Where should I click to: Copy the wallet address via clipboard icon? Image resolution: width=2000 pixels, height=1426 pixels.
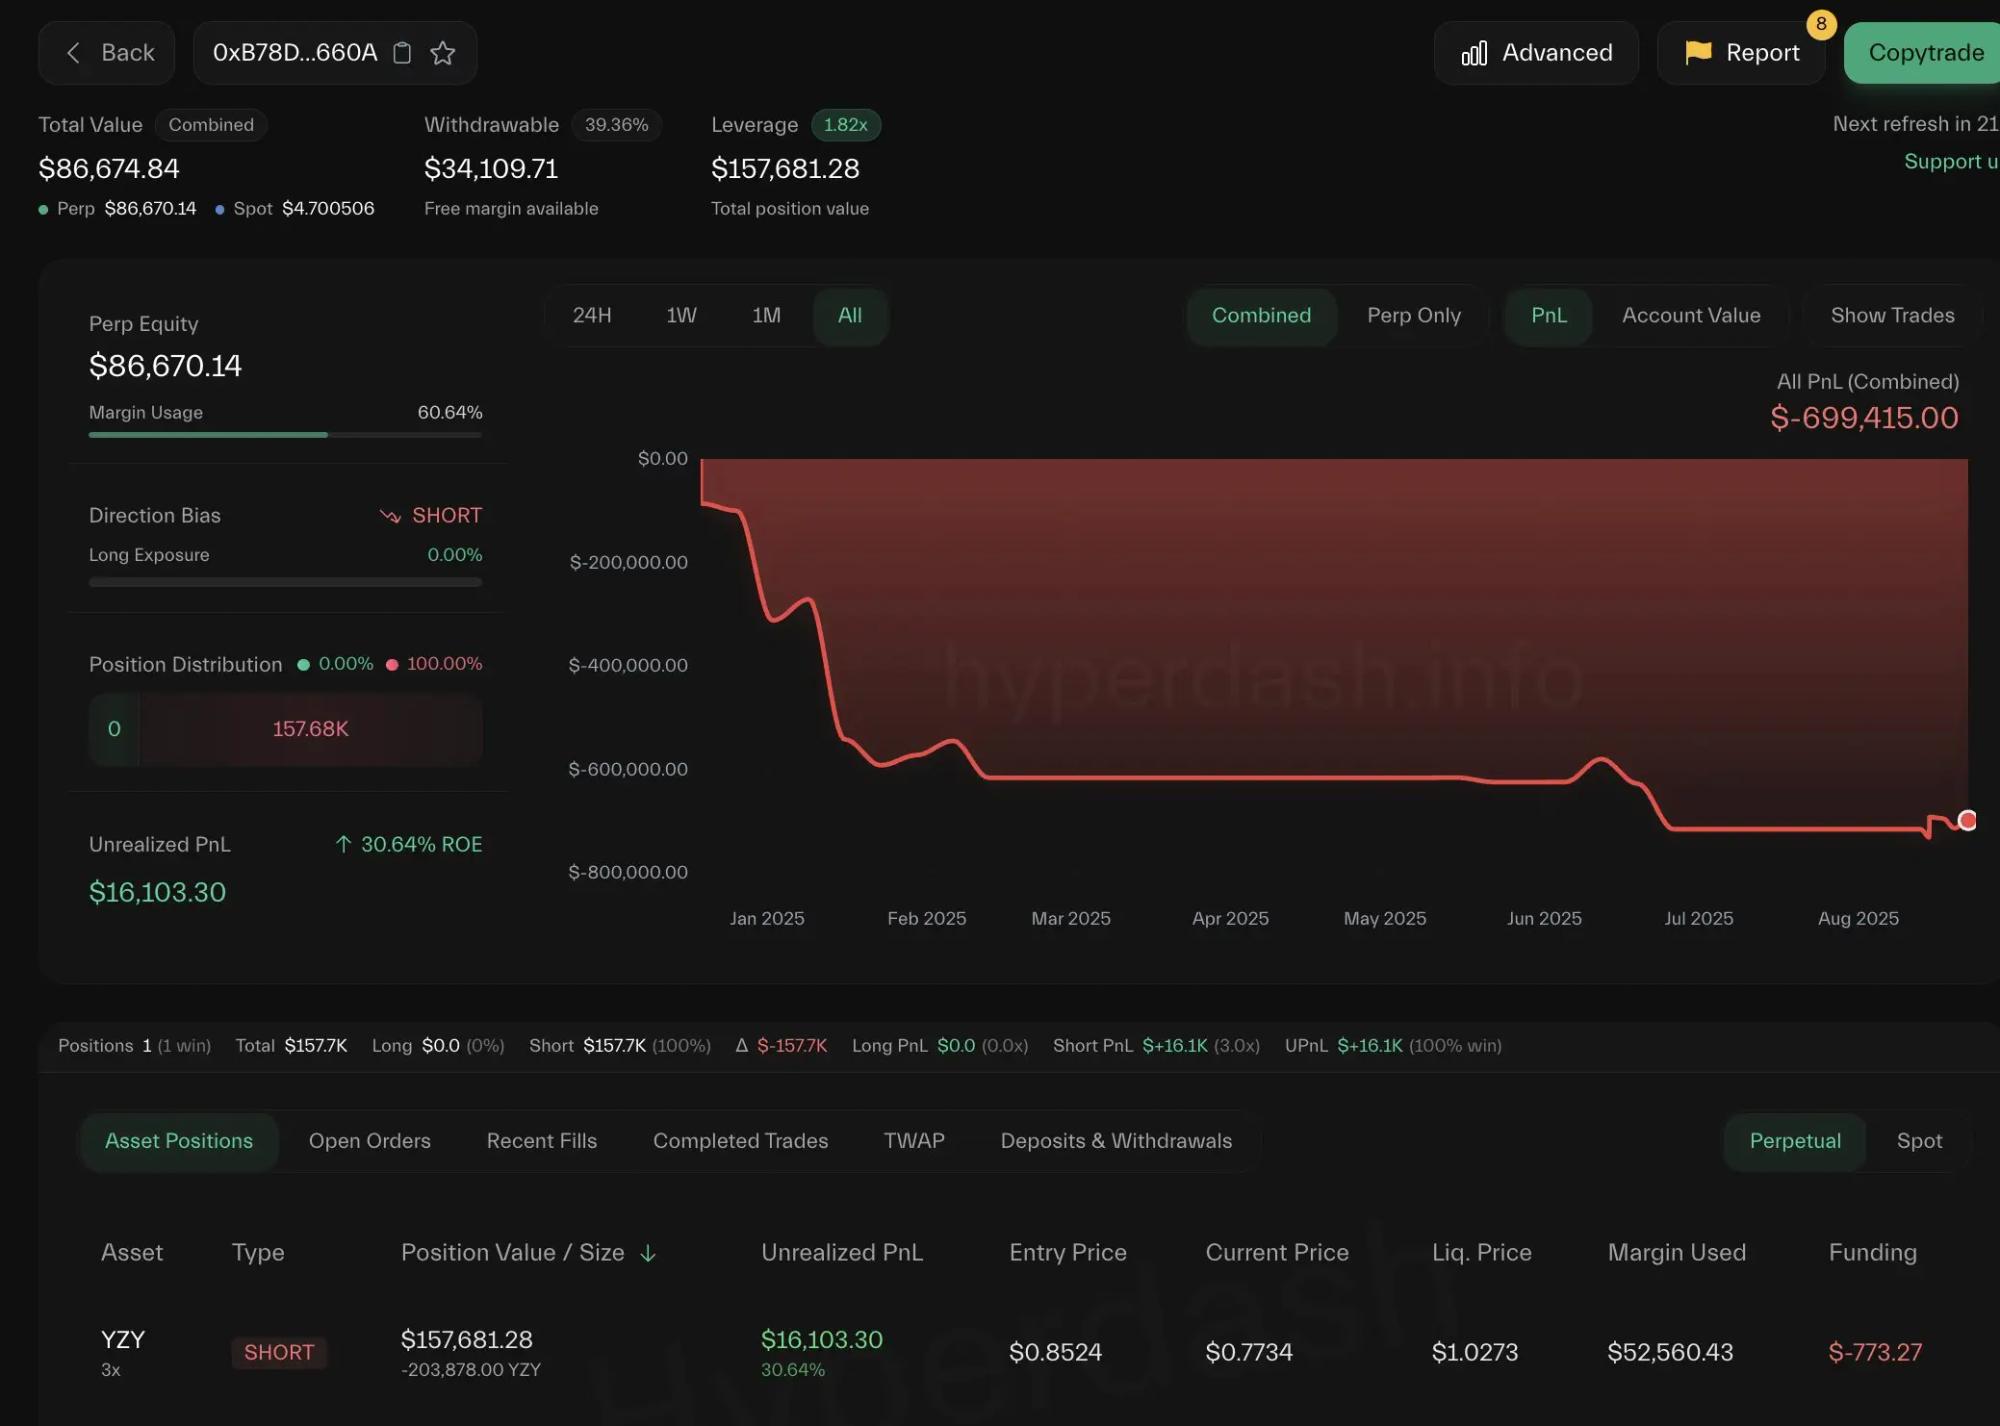pyautogui.click(x=402, y=53)
